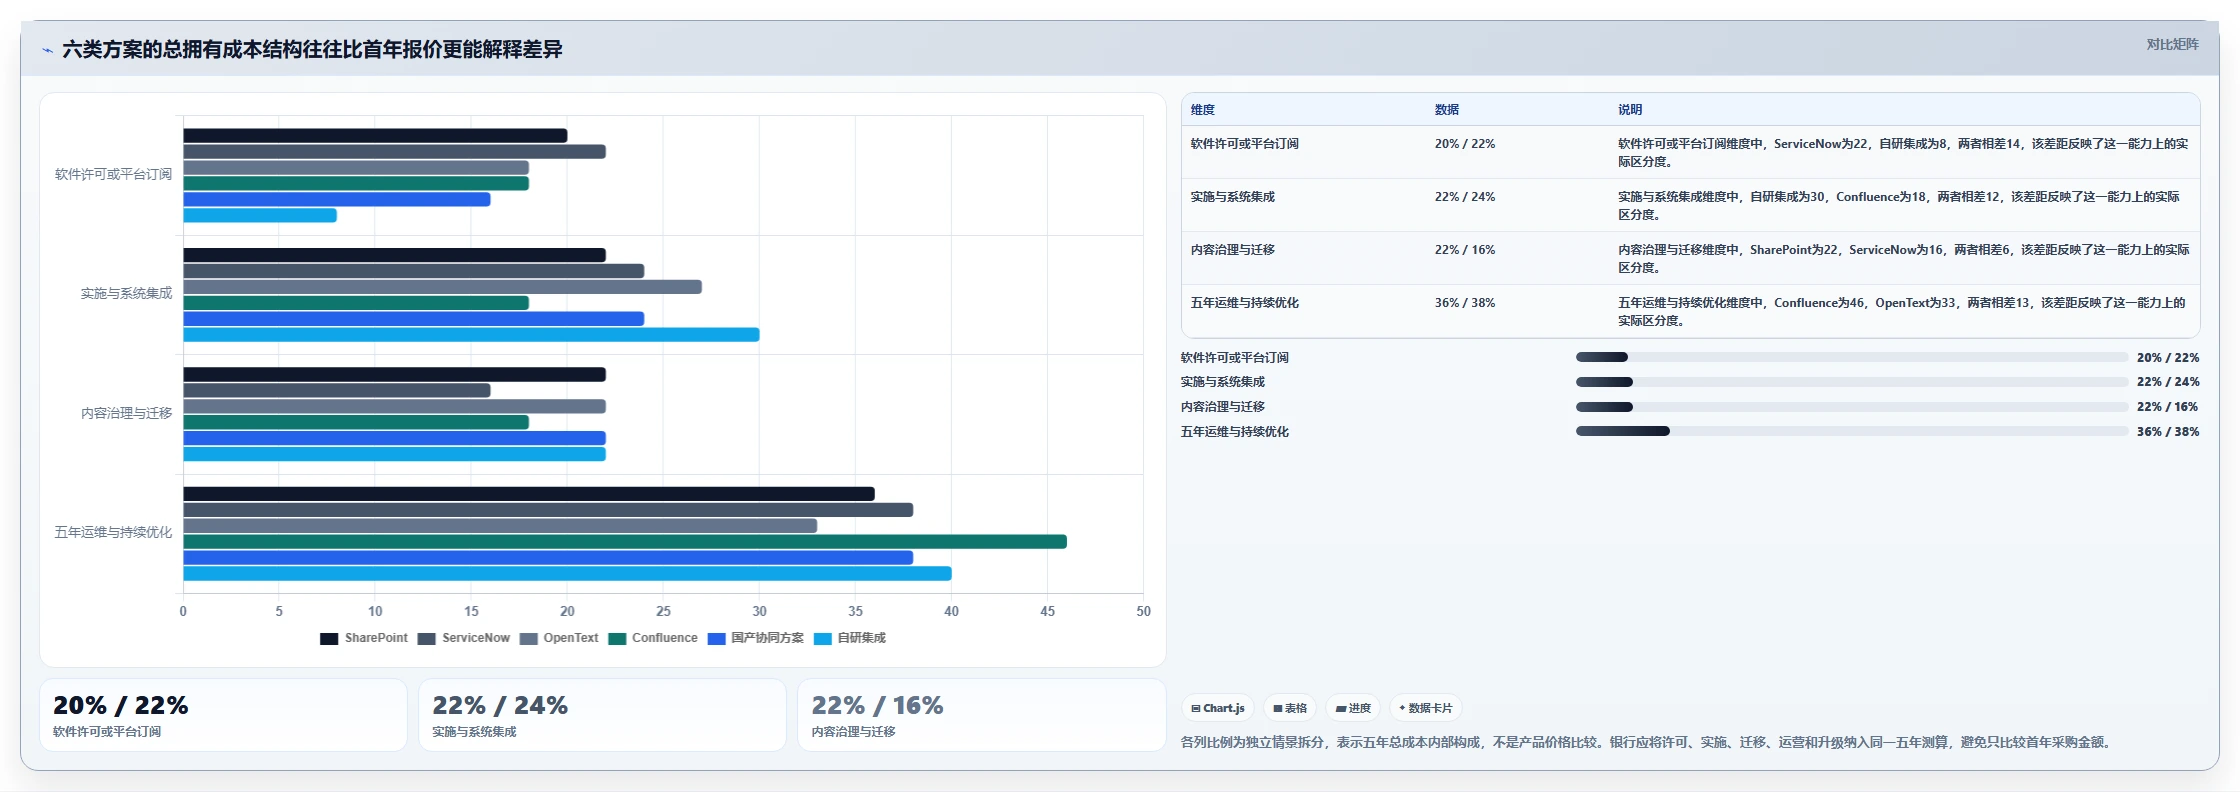This screenshot has width=2240, height=792.
Task: Click the chart's 五年运维与持续优化 axis label
Action: 113,532
